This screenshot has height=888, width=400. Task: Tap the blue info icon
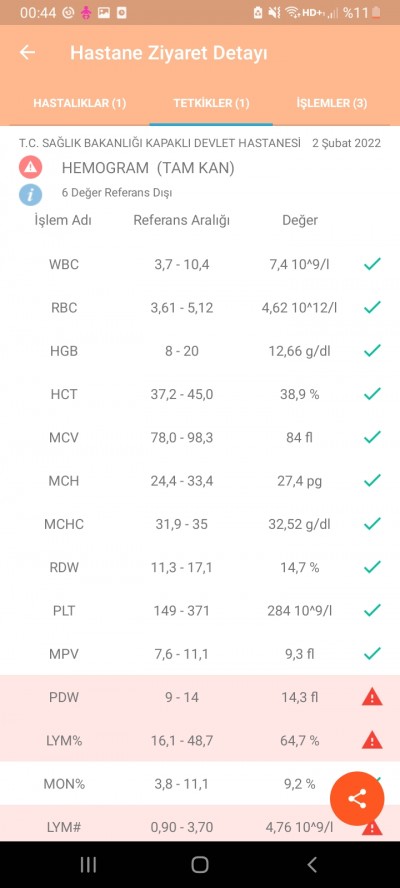pos(31,194)
